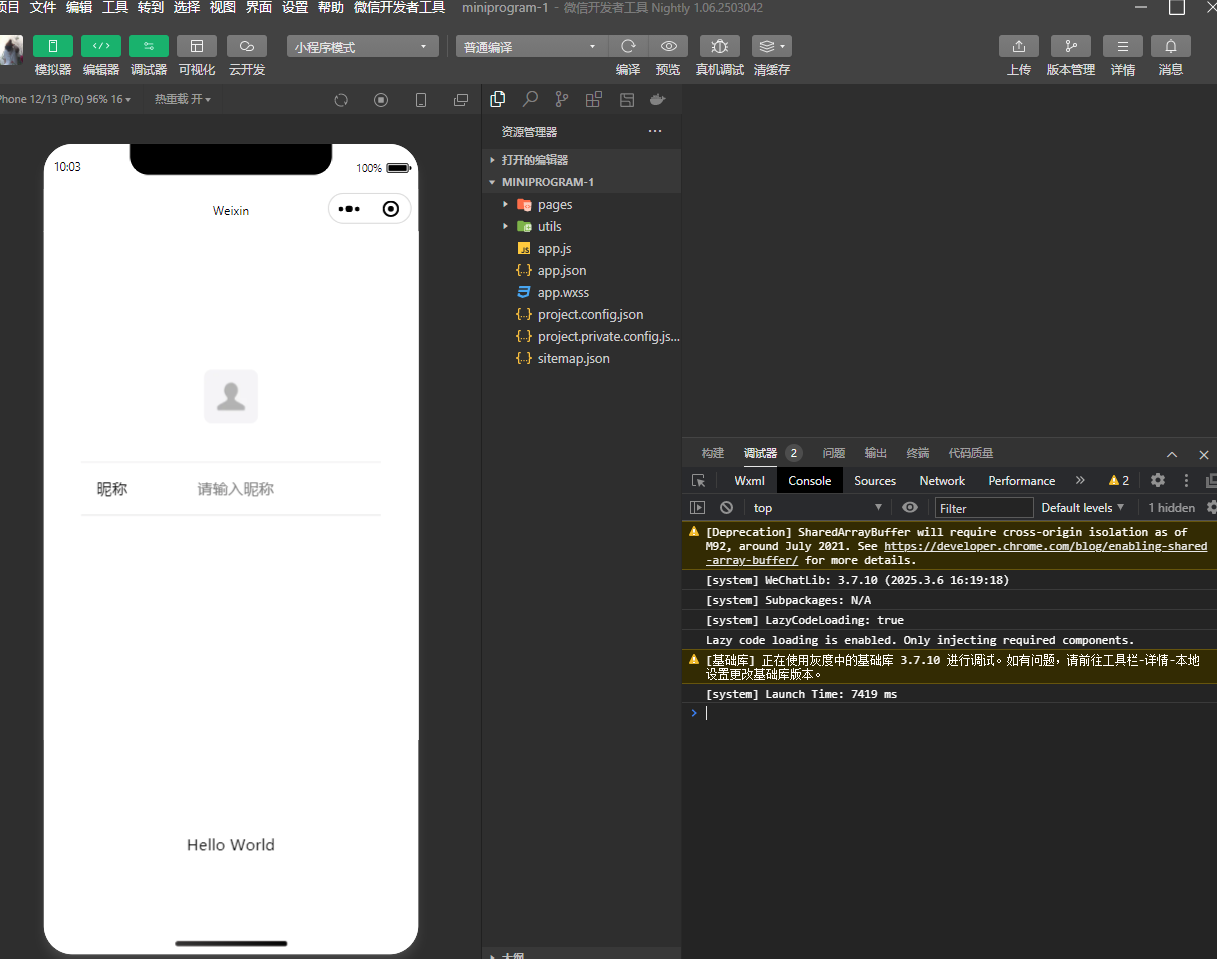Click the 上传 upload icon
This screenshot has height=959, width=1217.
pyautogui.click(x=1019, y=46)
